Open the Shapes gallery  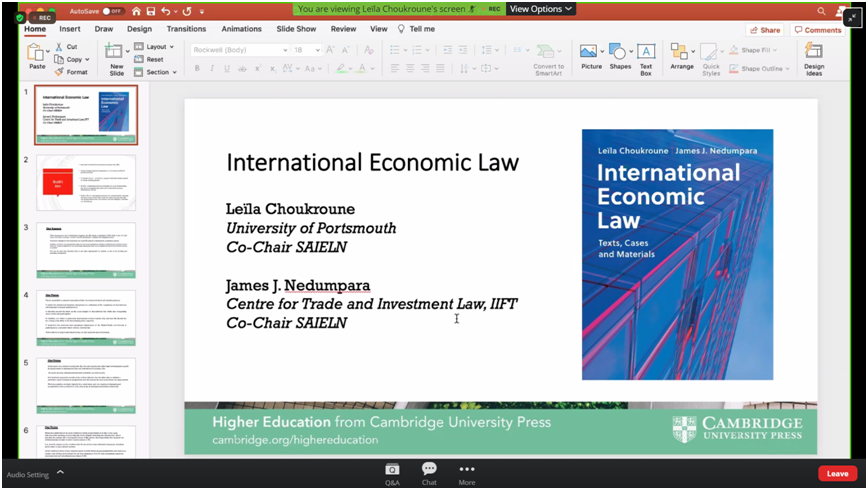pyautogui.click(x=620, y=56)
